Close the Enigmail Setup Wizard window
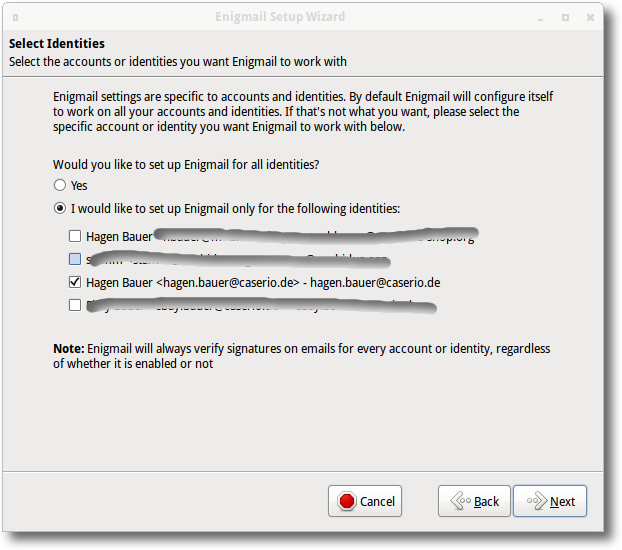The image size is (622, 550). tap(590, 17)
